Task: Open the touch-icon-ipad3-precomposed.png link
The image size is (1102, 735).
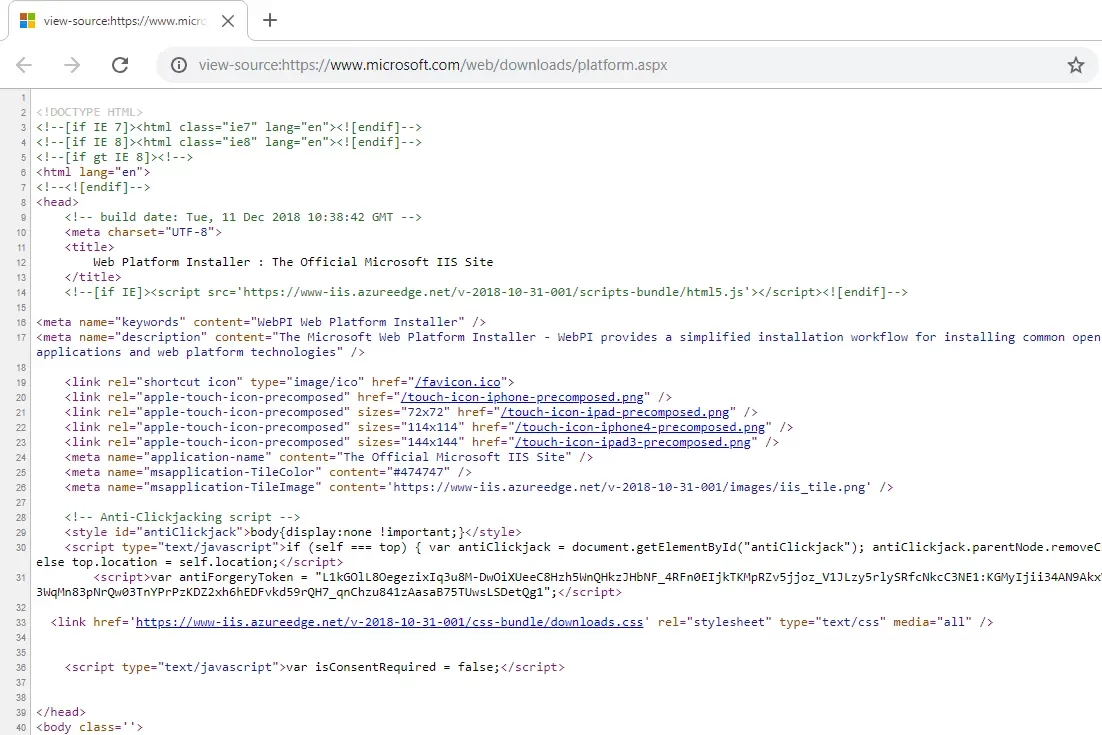Action: pos(635,442)
